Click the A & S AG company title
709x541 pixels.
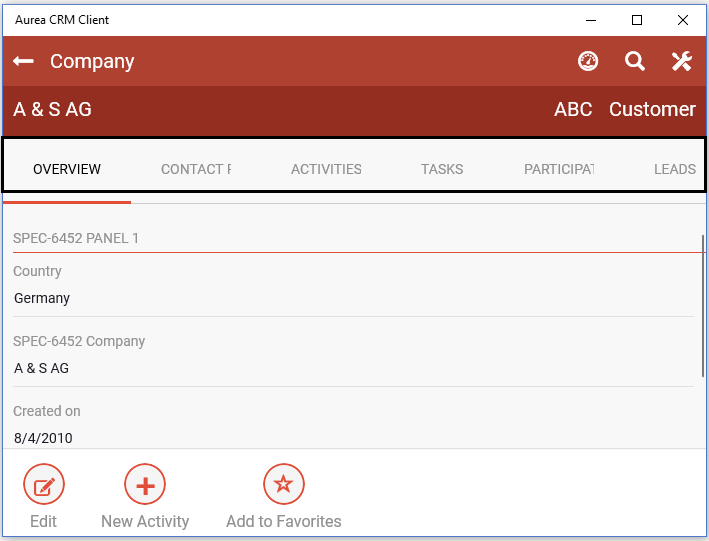click(x=53, y=110)
